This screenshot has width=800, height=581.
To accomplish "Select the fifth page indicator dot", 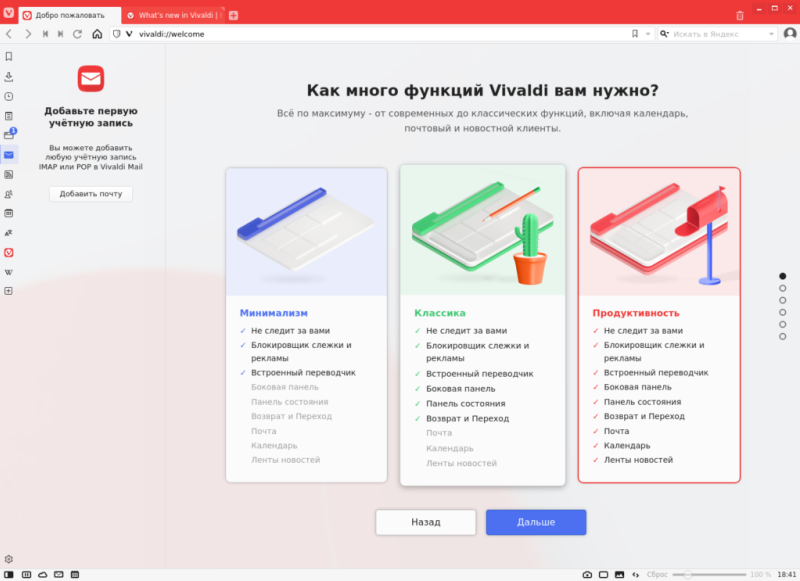I will (783, 324).
